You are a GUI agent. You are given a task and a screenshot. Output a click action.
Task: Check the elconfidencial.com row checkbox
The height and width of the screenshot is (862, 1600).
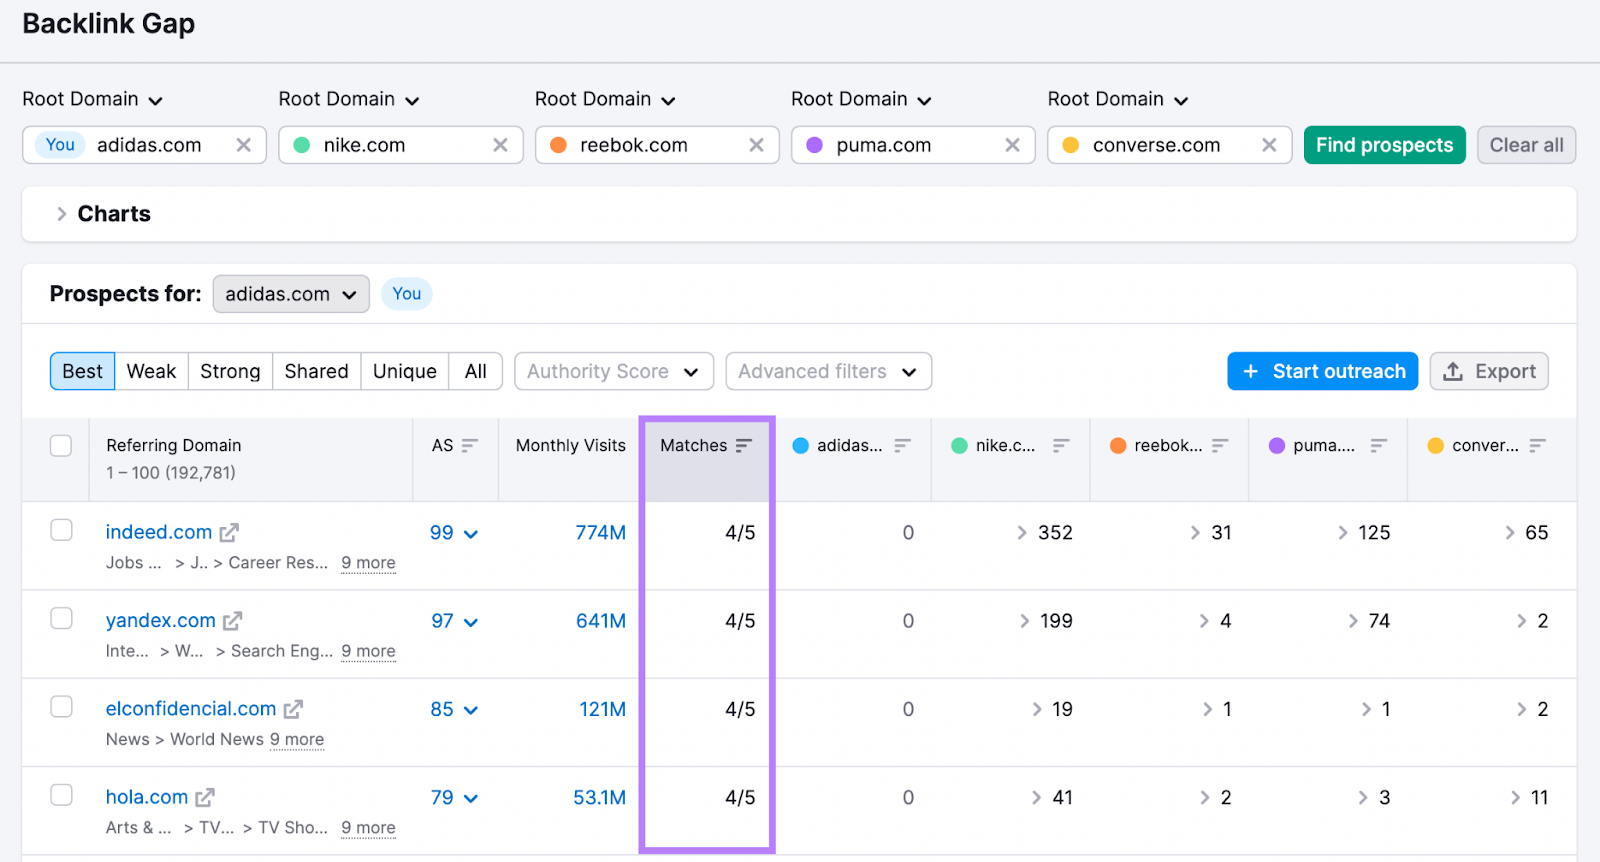pyautogui.click(x=61, y=706)
